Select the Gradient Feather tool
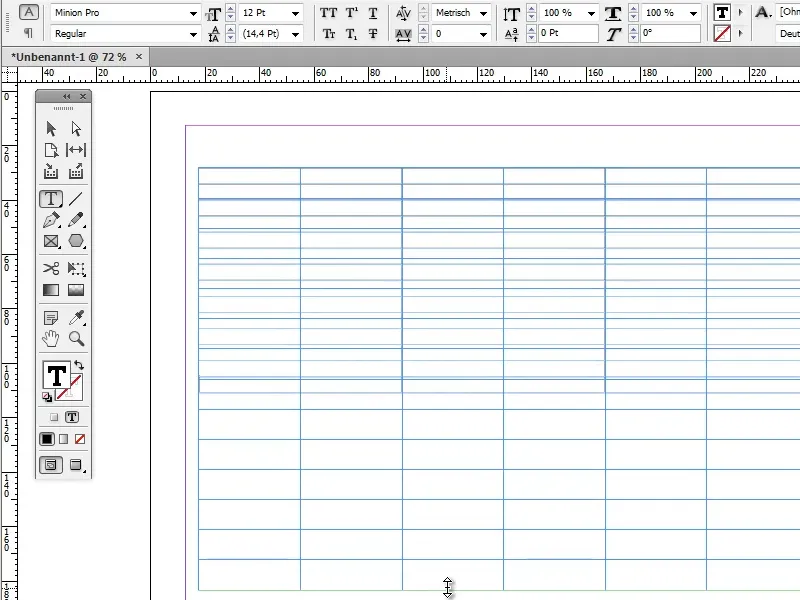The image size is (800, 600). (76, 290)
